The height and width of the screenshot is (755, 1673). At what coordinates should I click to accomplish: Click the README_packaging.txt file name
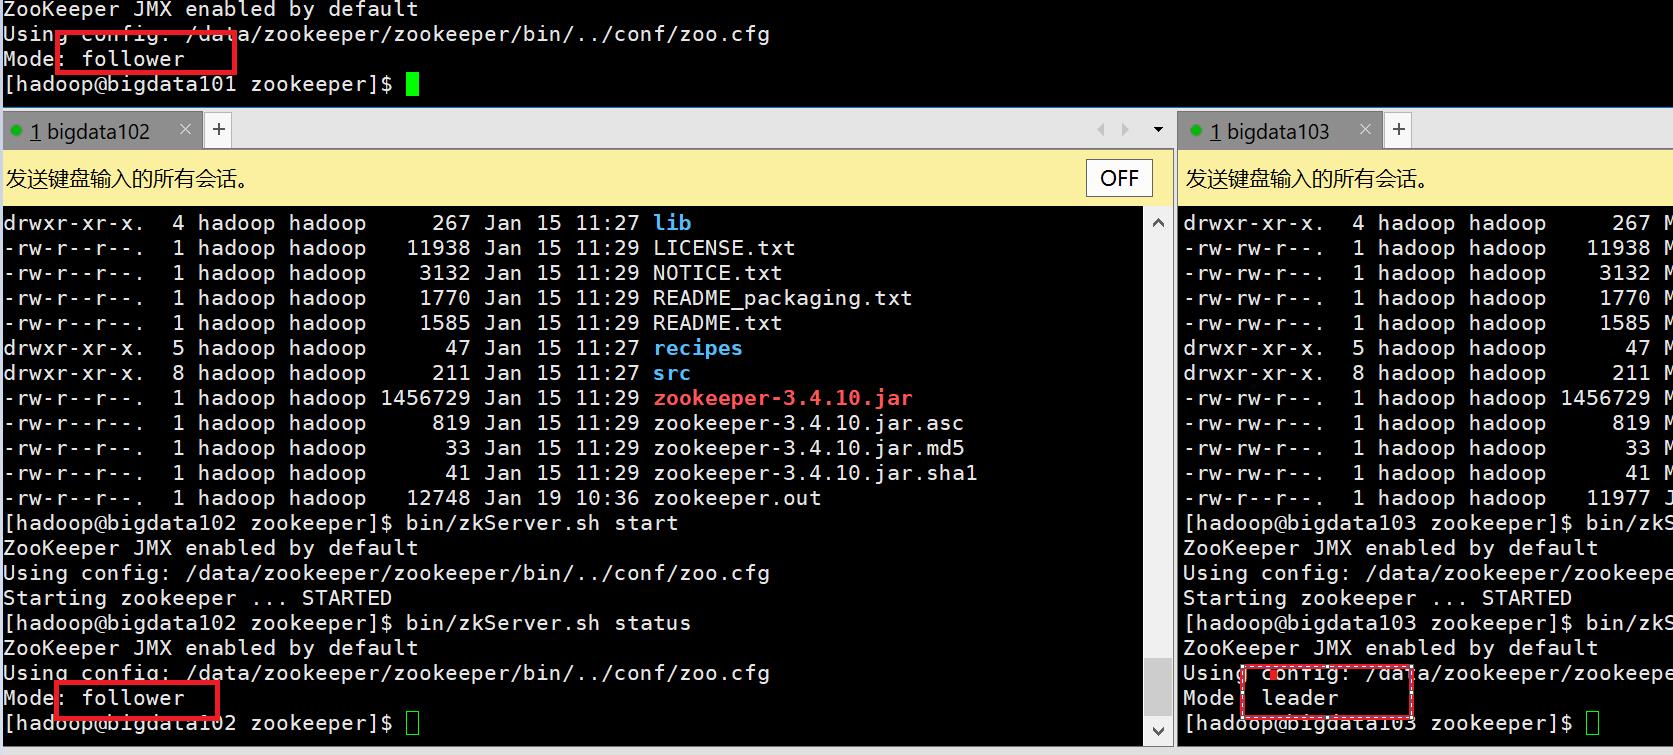tap(782, 298)
